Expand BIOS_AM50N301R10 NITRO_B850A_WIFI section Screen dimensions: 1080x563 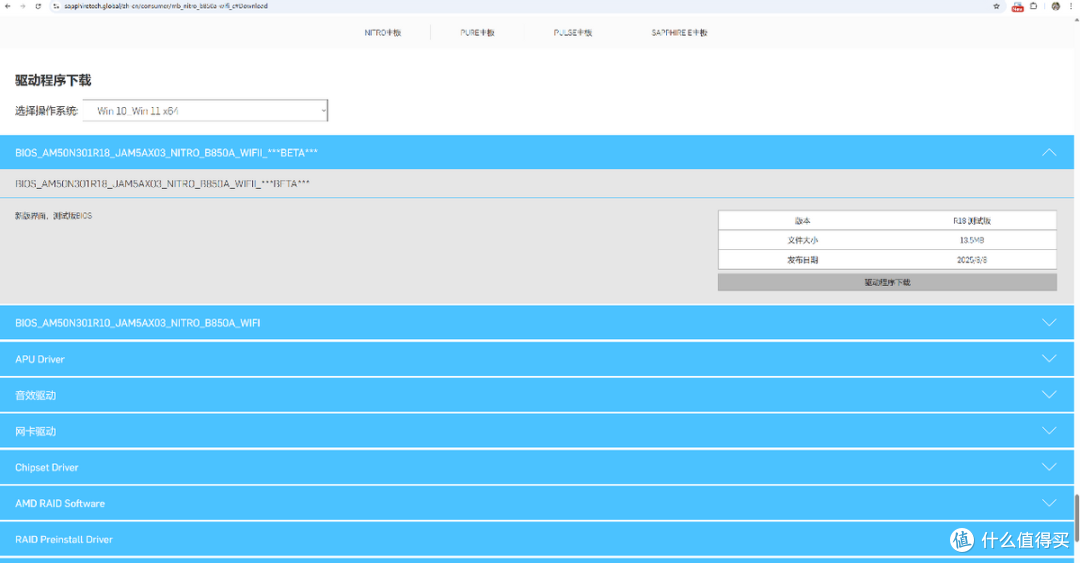[537, 323]
